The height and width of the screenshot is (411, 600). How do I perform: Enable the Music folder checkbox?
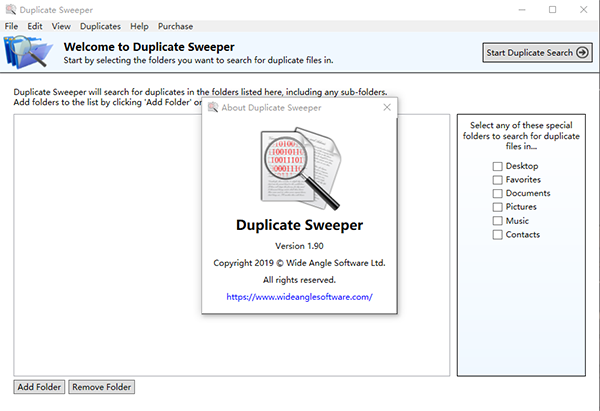click(497, 221)
